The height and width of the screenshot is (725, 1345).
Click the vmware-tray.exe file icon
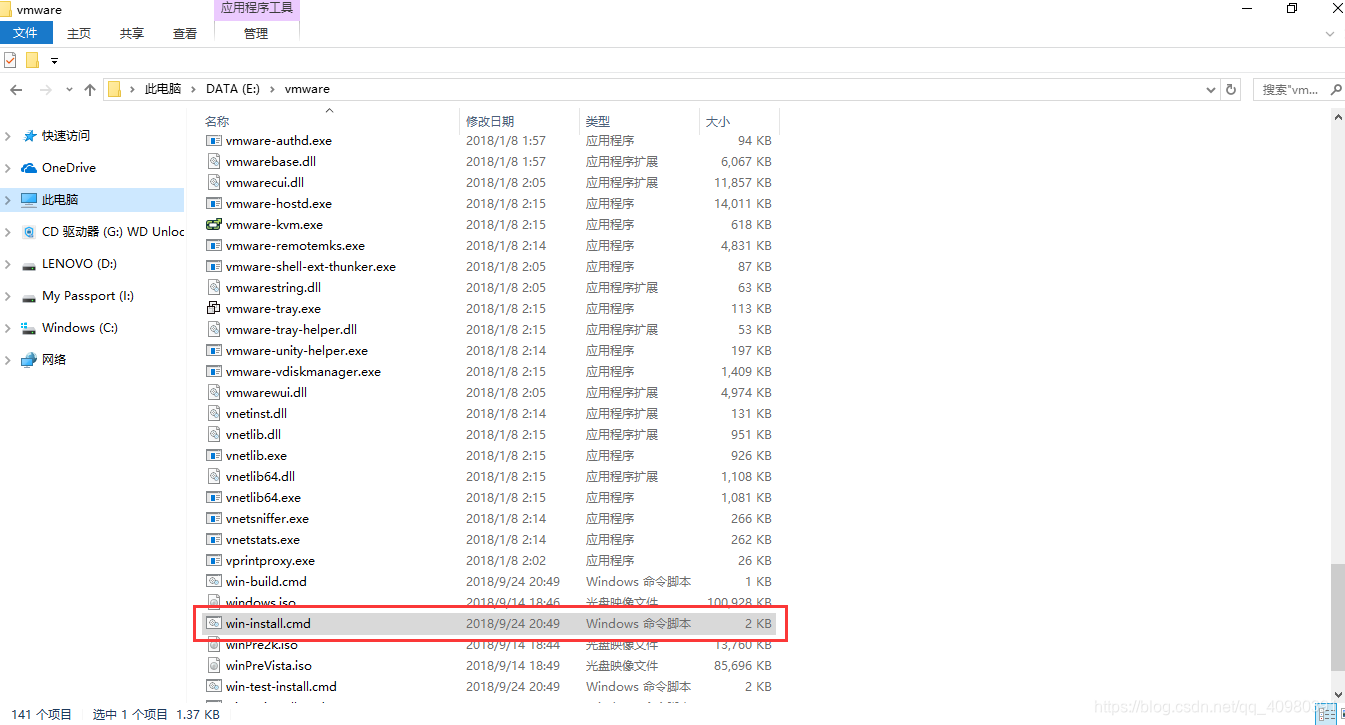click(213, 309)
